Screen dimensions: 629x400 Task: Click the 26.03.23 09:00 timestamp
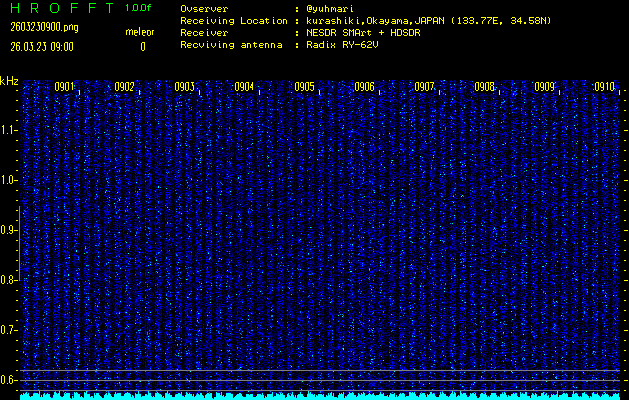41,46
